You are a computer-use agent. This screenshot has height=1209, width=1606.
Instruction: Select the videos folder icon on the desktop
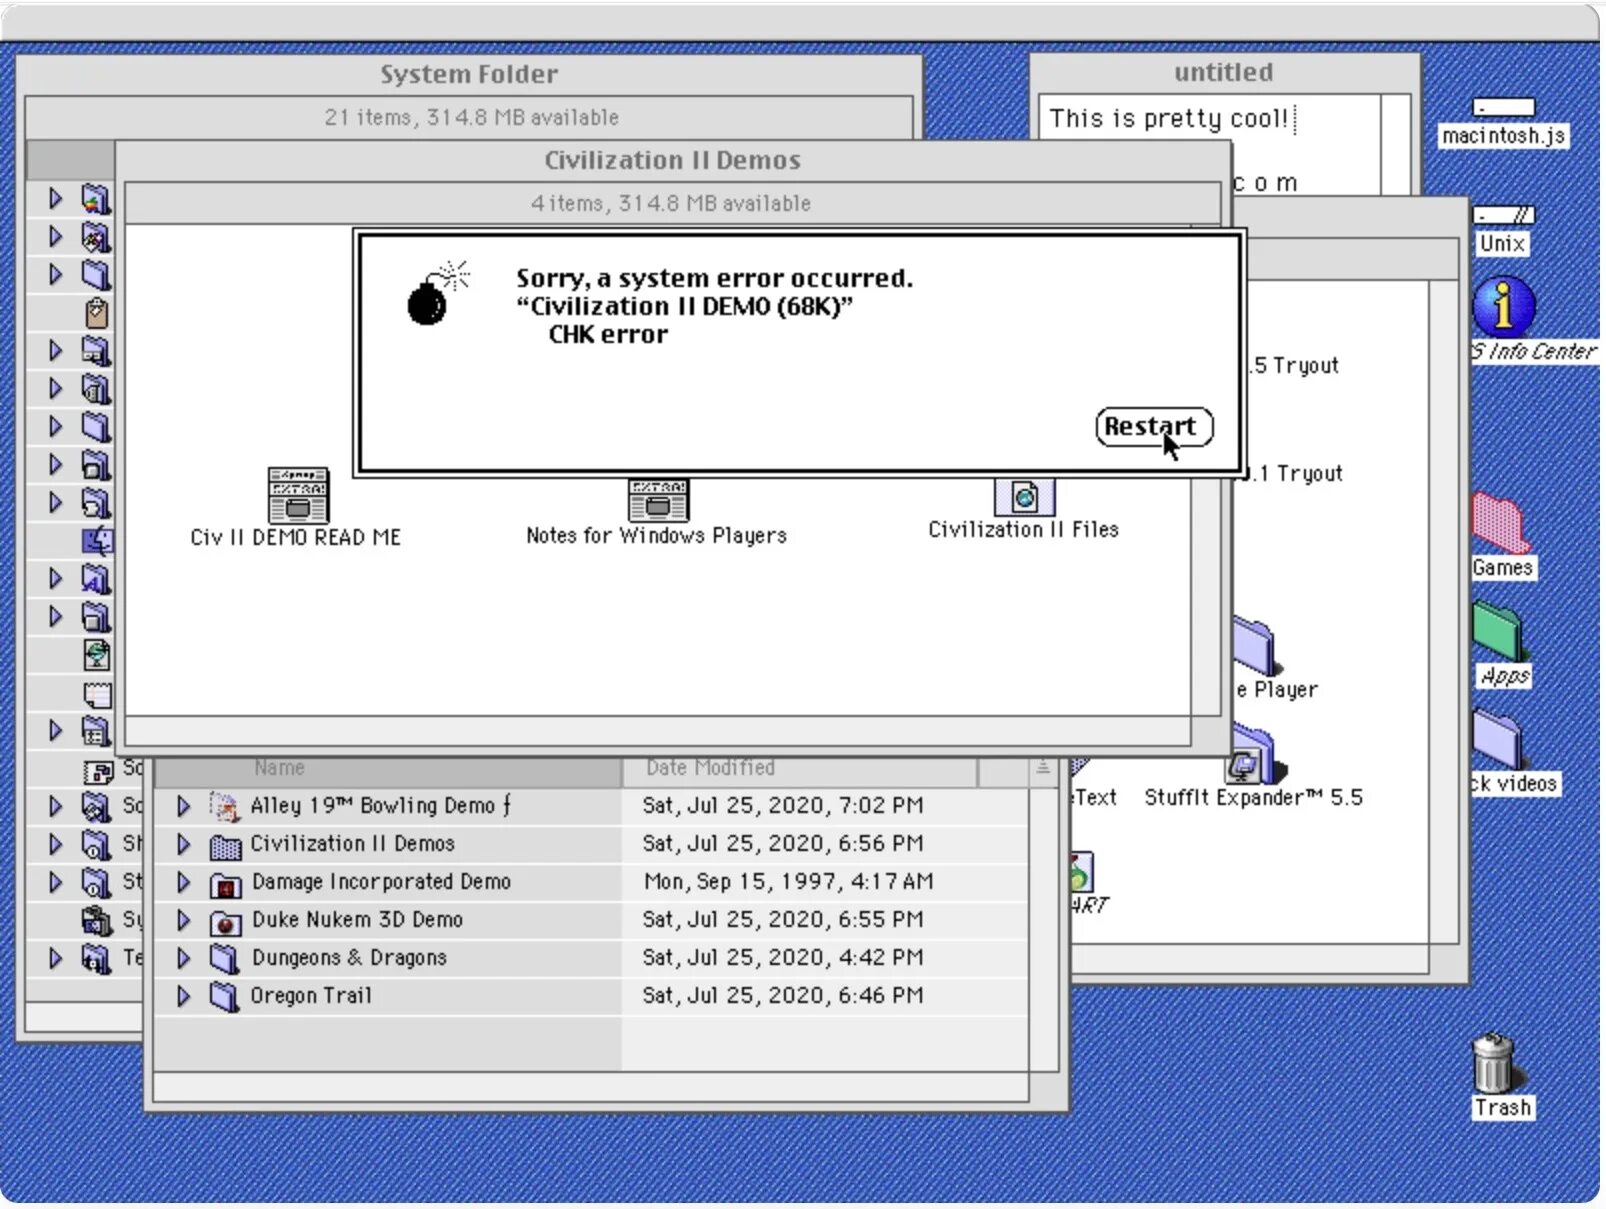[x=1498, y=739]
